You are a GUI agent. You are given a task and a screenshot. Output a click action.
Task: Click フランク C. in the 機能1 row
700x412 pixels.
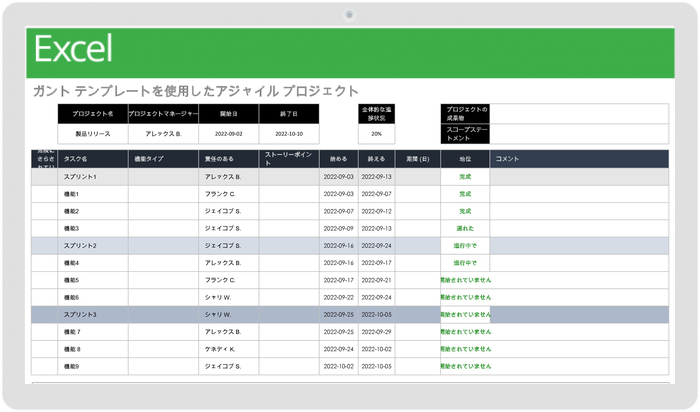[229, 194]
